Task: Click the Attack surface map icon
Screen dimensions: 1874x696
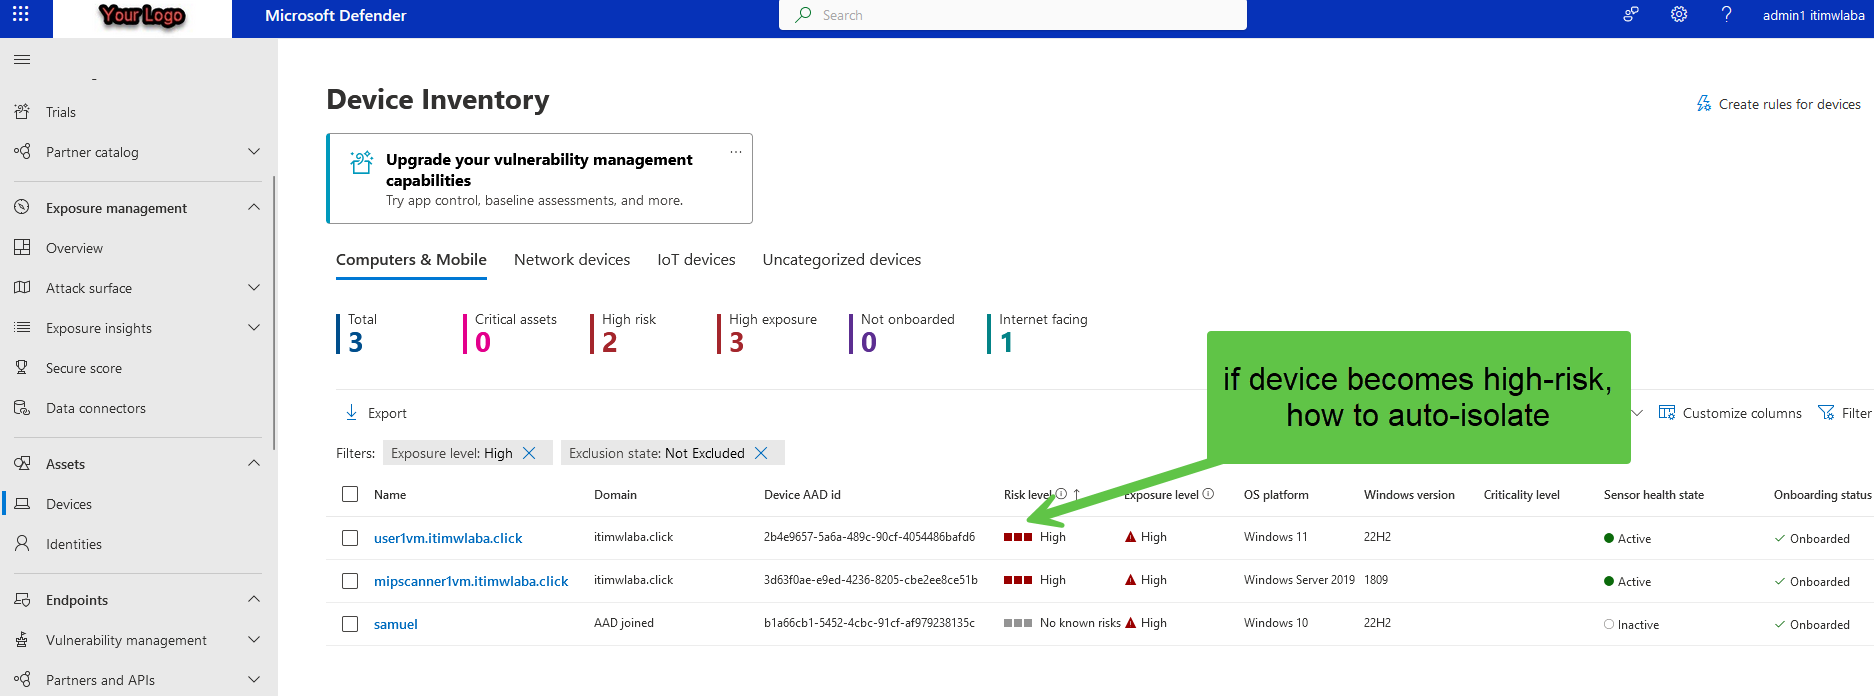Action: [22, 288]
